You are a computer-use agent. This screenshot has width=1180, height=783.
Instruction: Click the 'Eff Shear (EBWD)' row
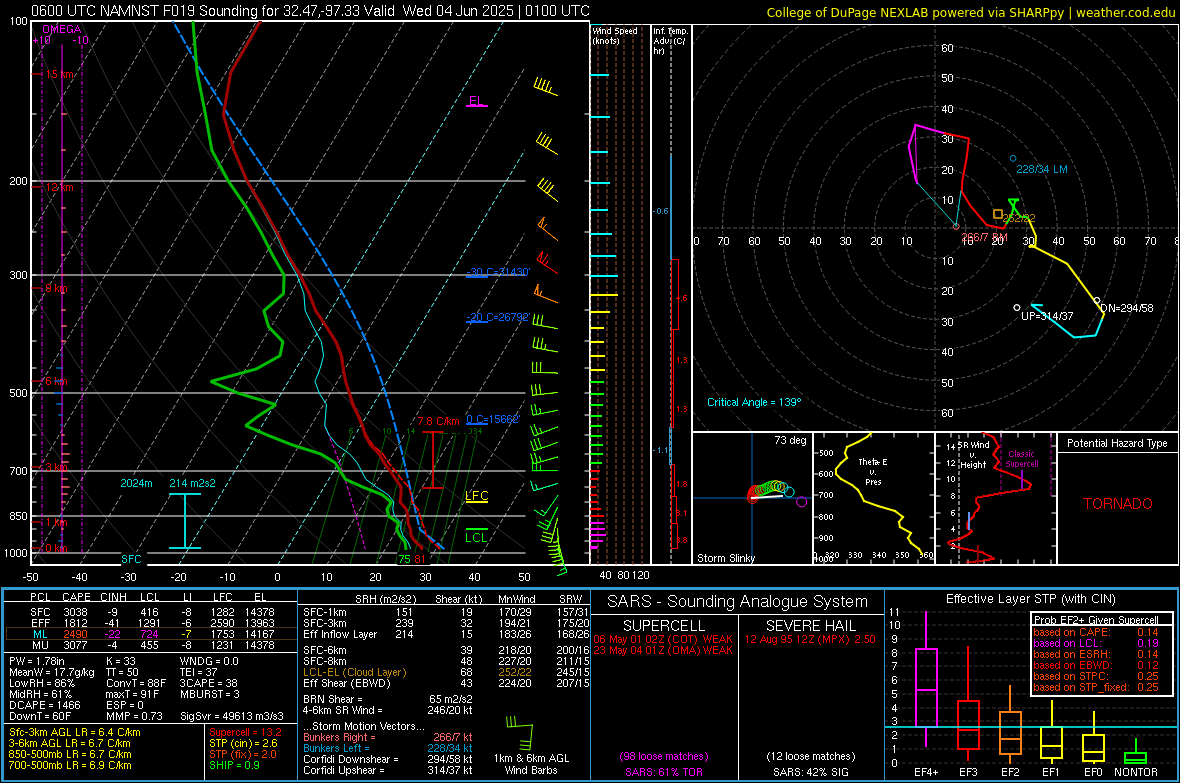[x=446, y=684]
